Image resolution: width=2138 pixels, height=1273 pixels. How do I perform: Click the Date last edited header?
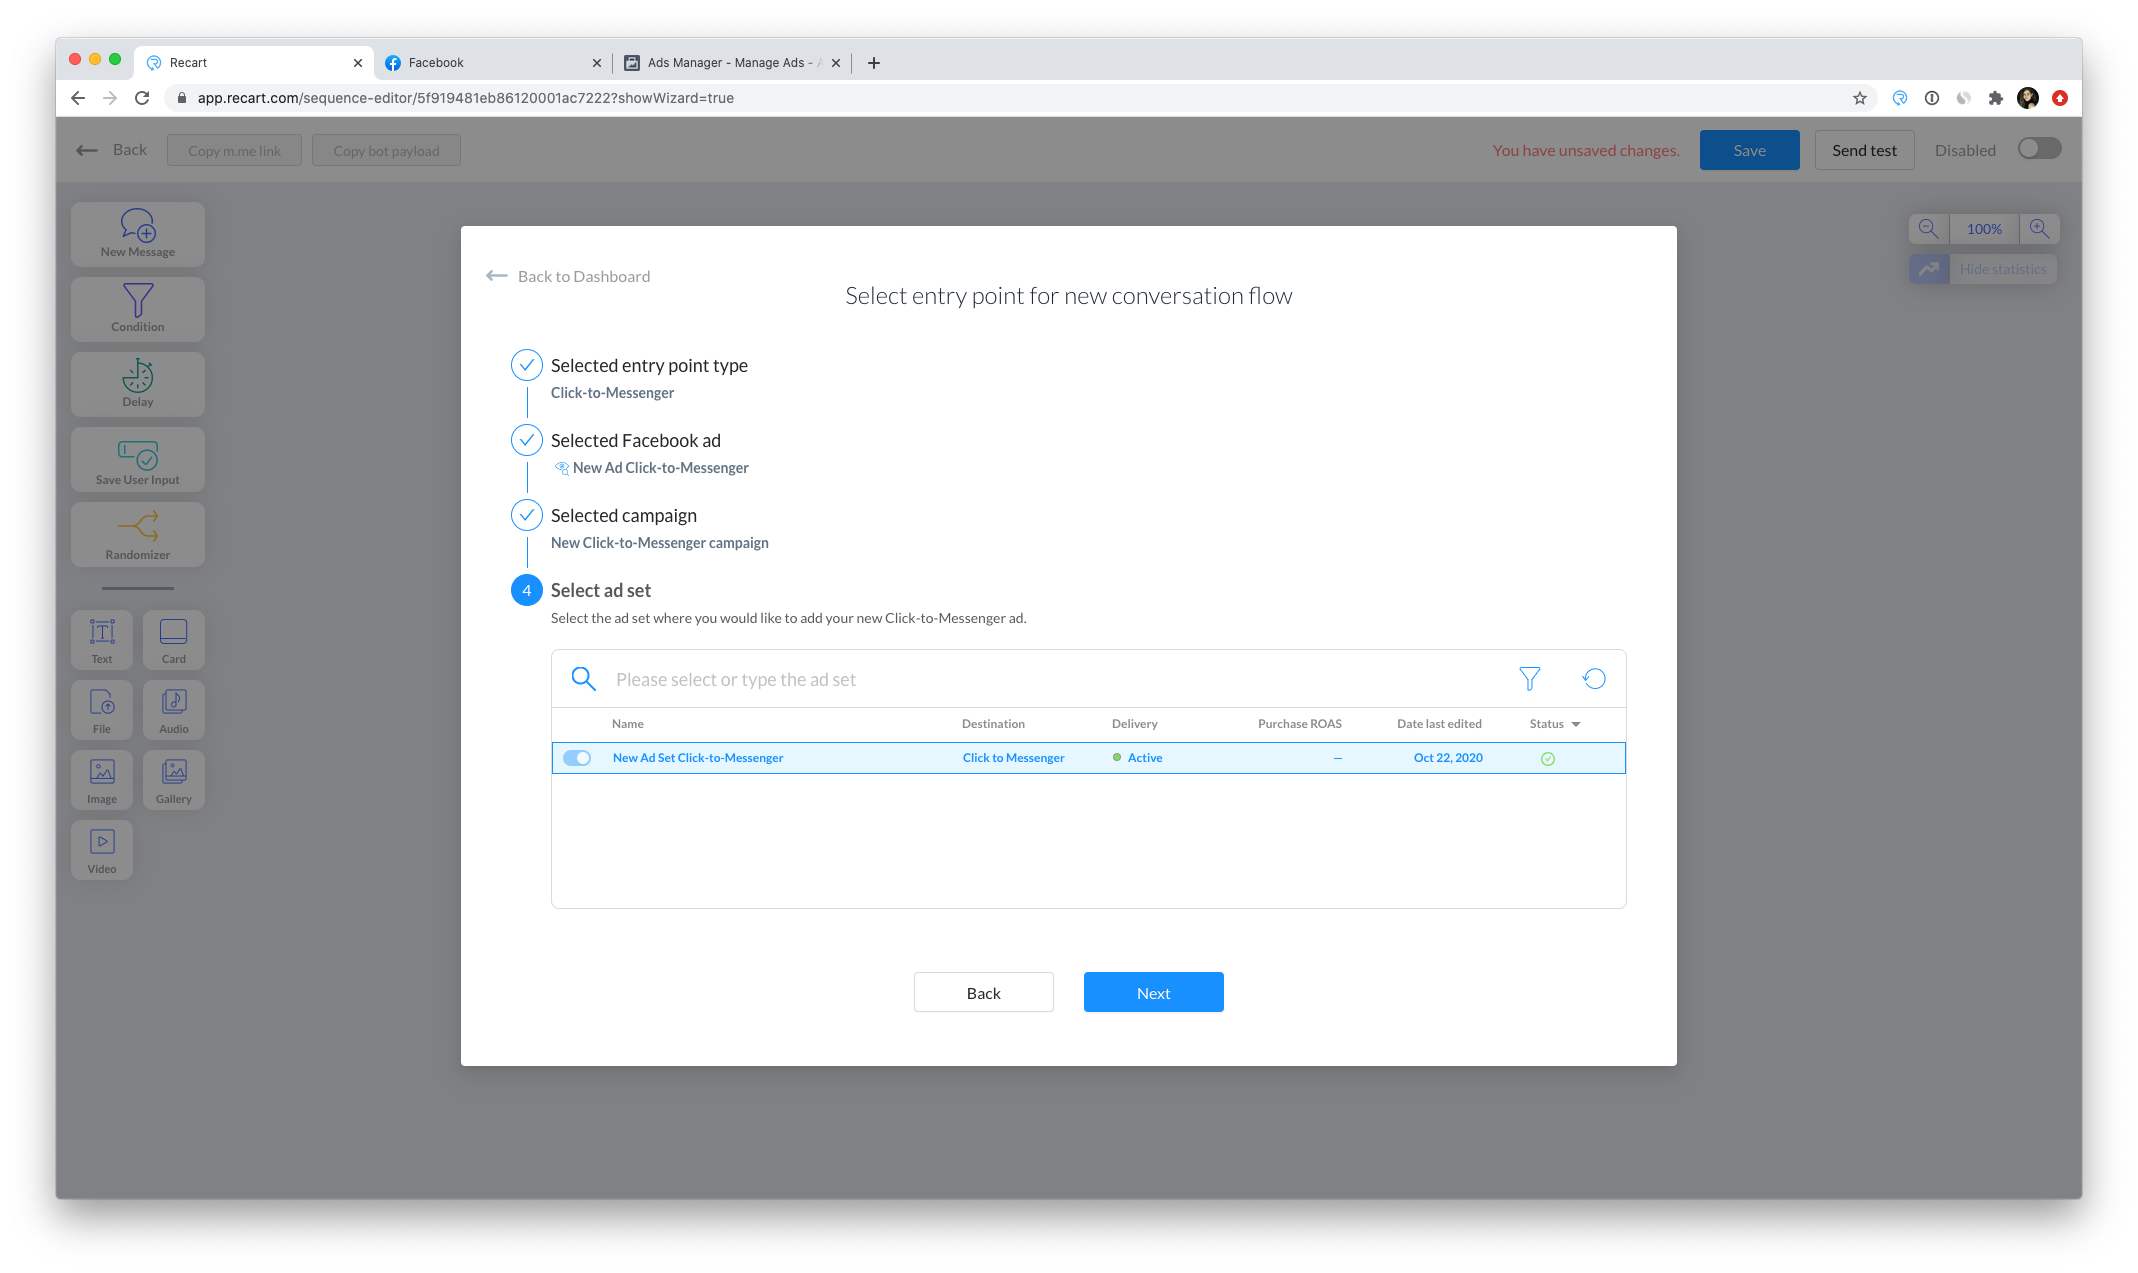tap(1440, 724)
